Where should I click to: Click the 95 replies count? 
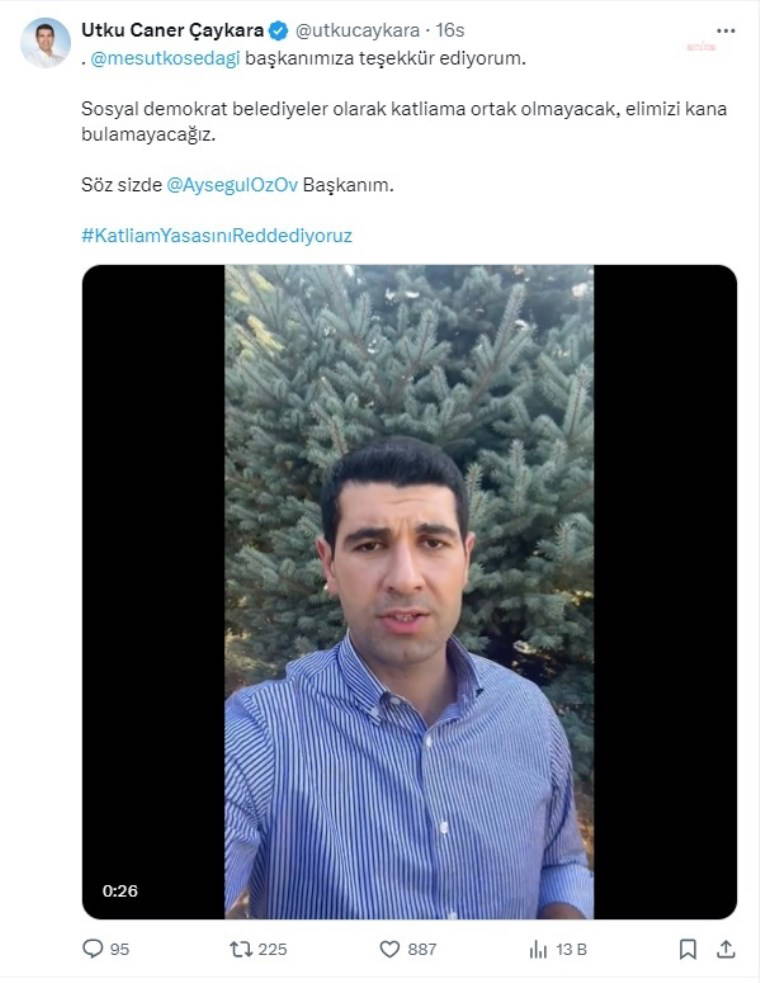(x=119, y=949)
